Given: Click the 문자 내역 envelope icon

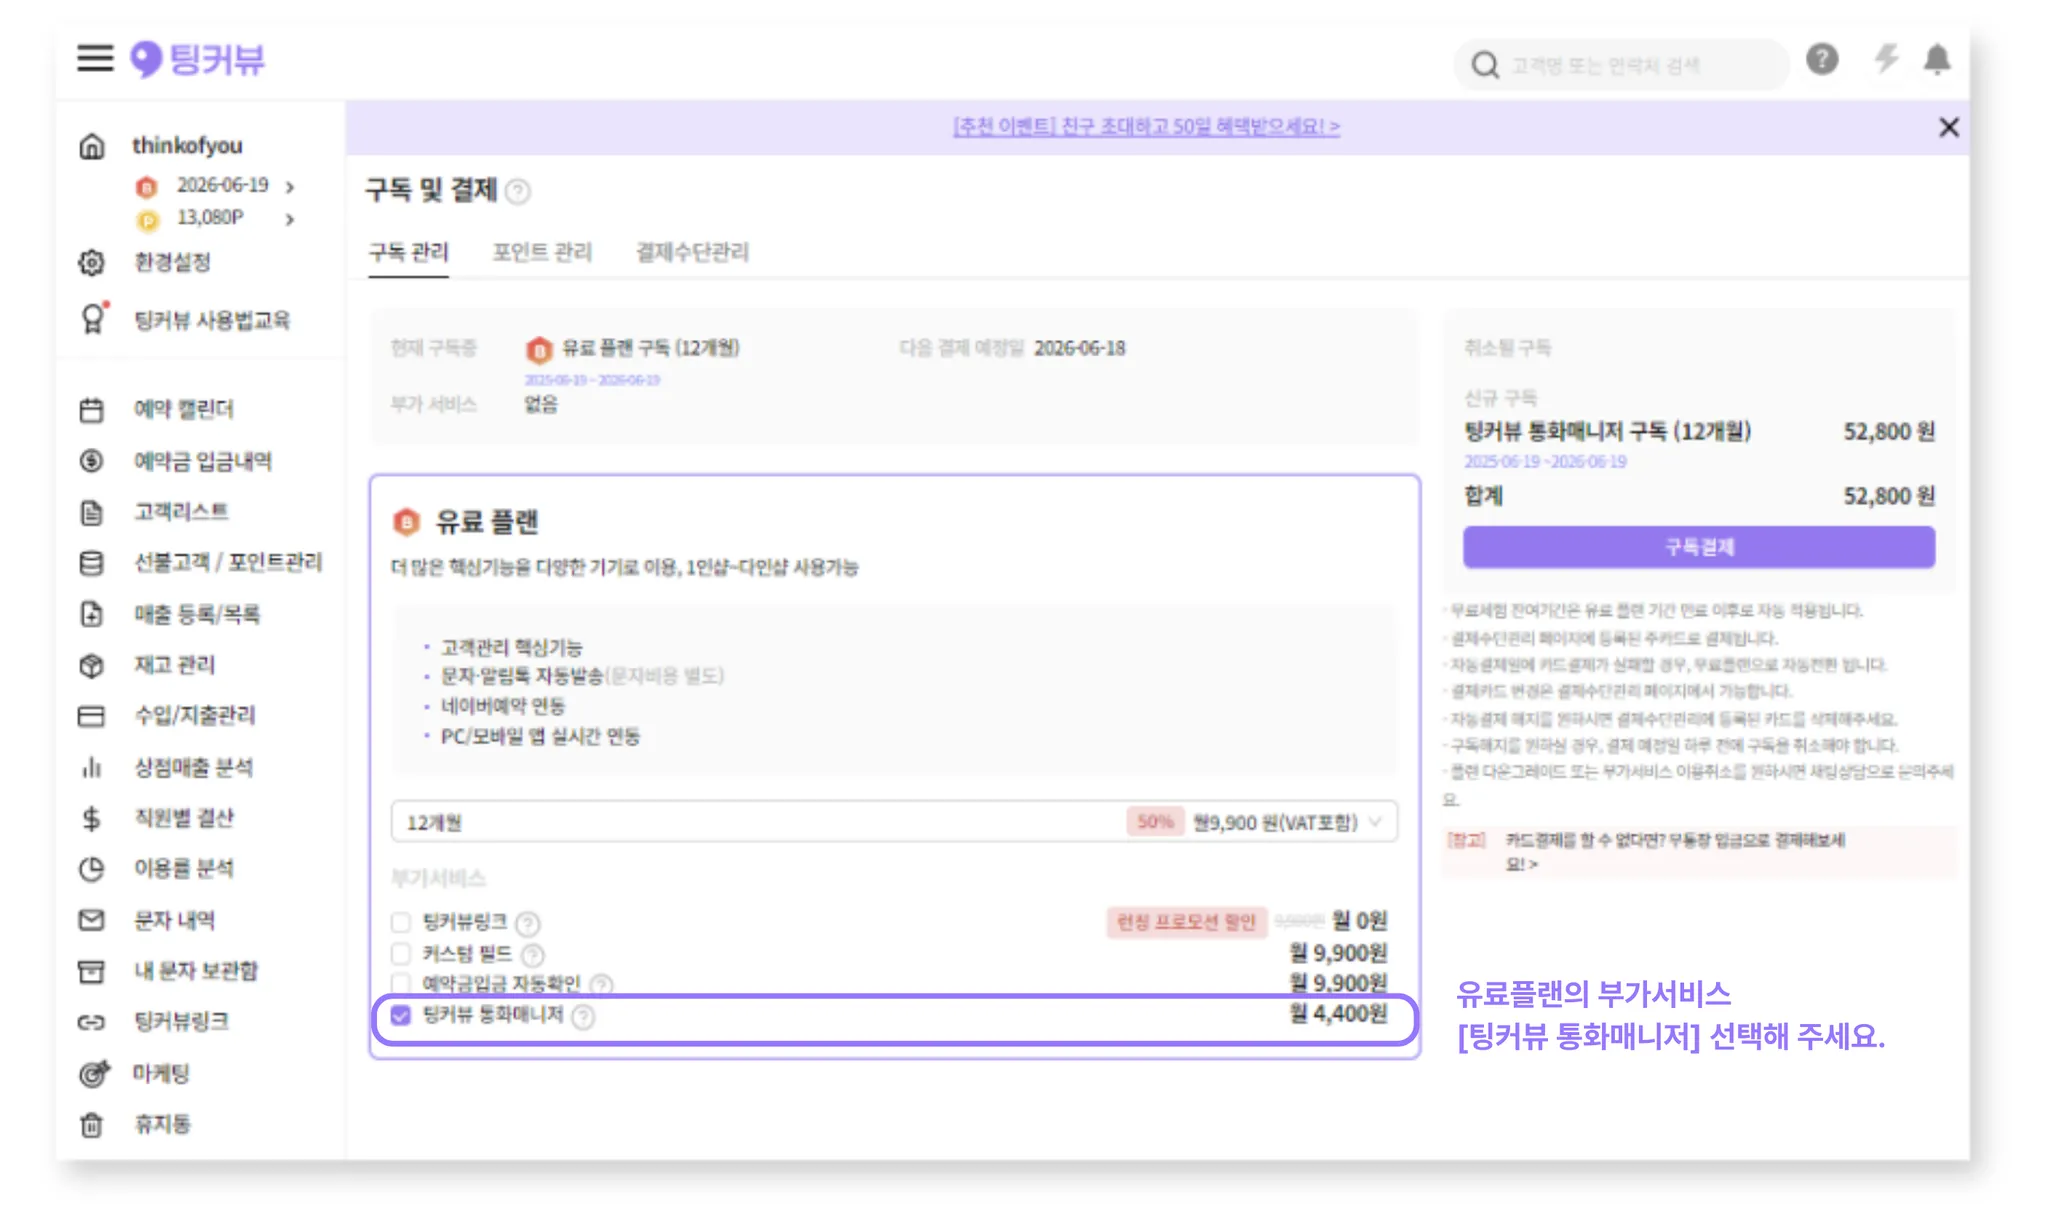Looking at the screenshot, I should pos(91,920).
